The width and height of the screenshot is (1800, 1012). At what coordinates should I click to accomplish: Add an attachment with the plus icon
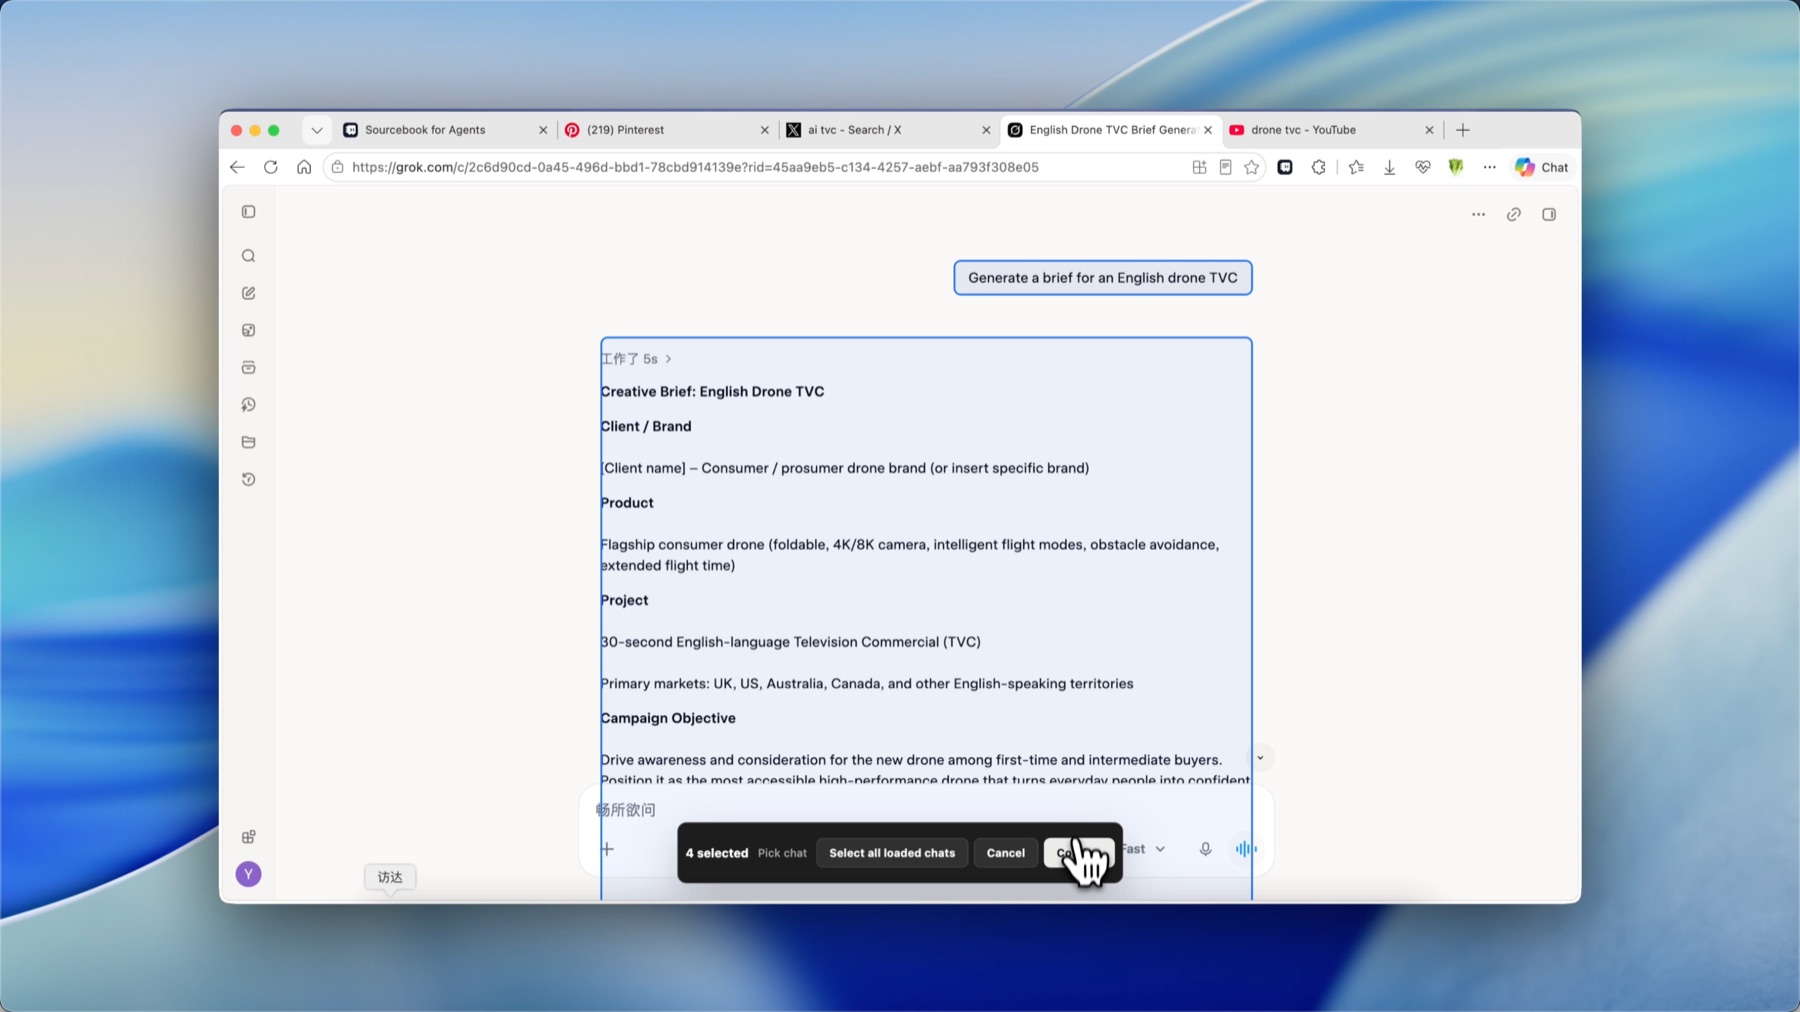click(x=607, y=849)
